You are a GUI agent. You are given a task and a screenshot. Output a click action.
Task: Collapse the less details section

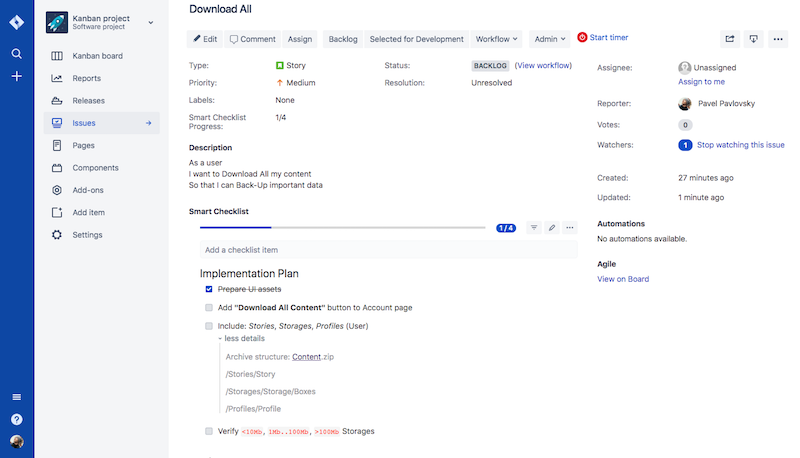point(243,338)
